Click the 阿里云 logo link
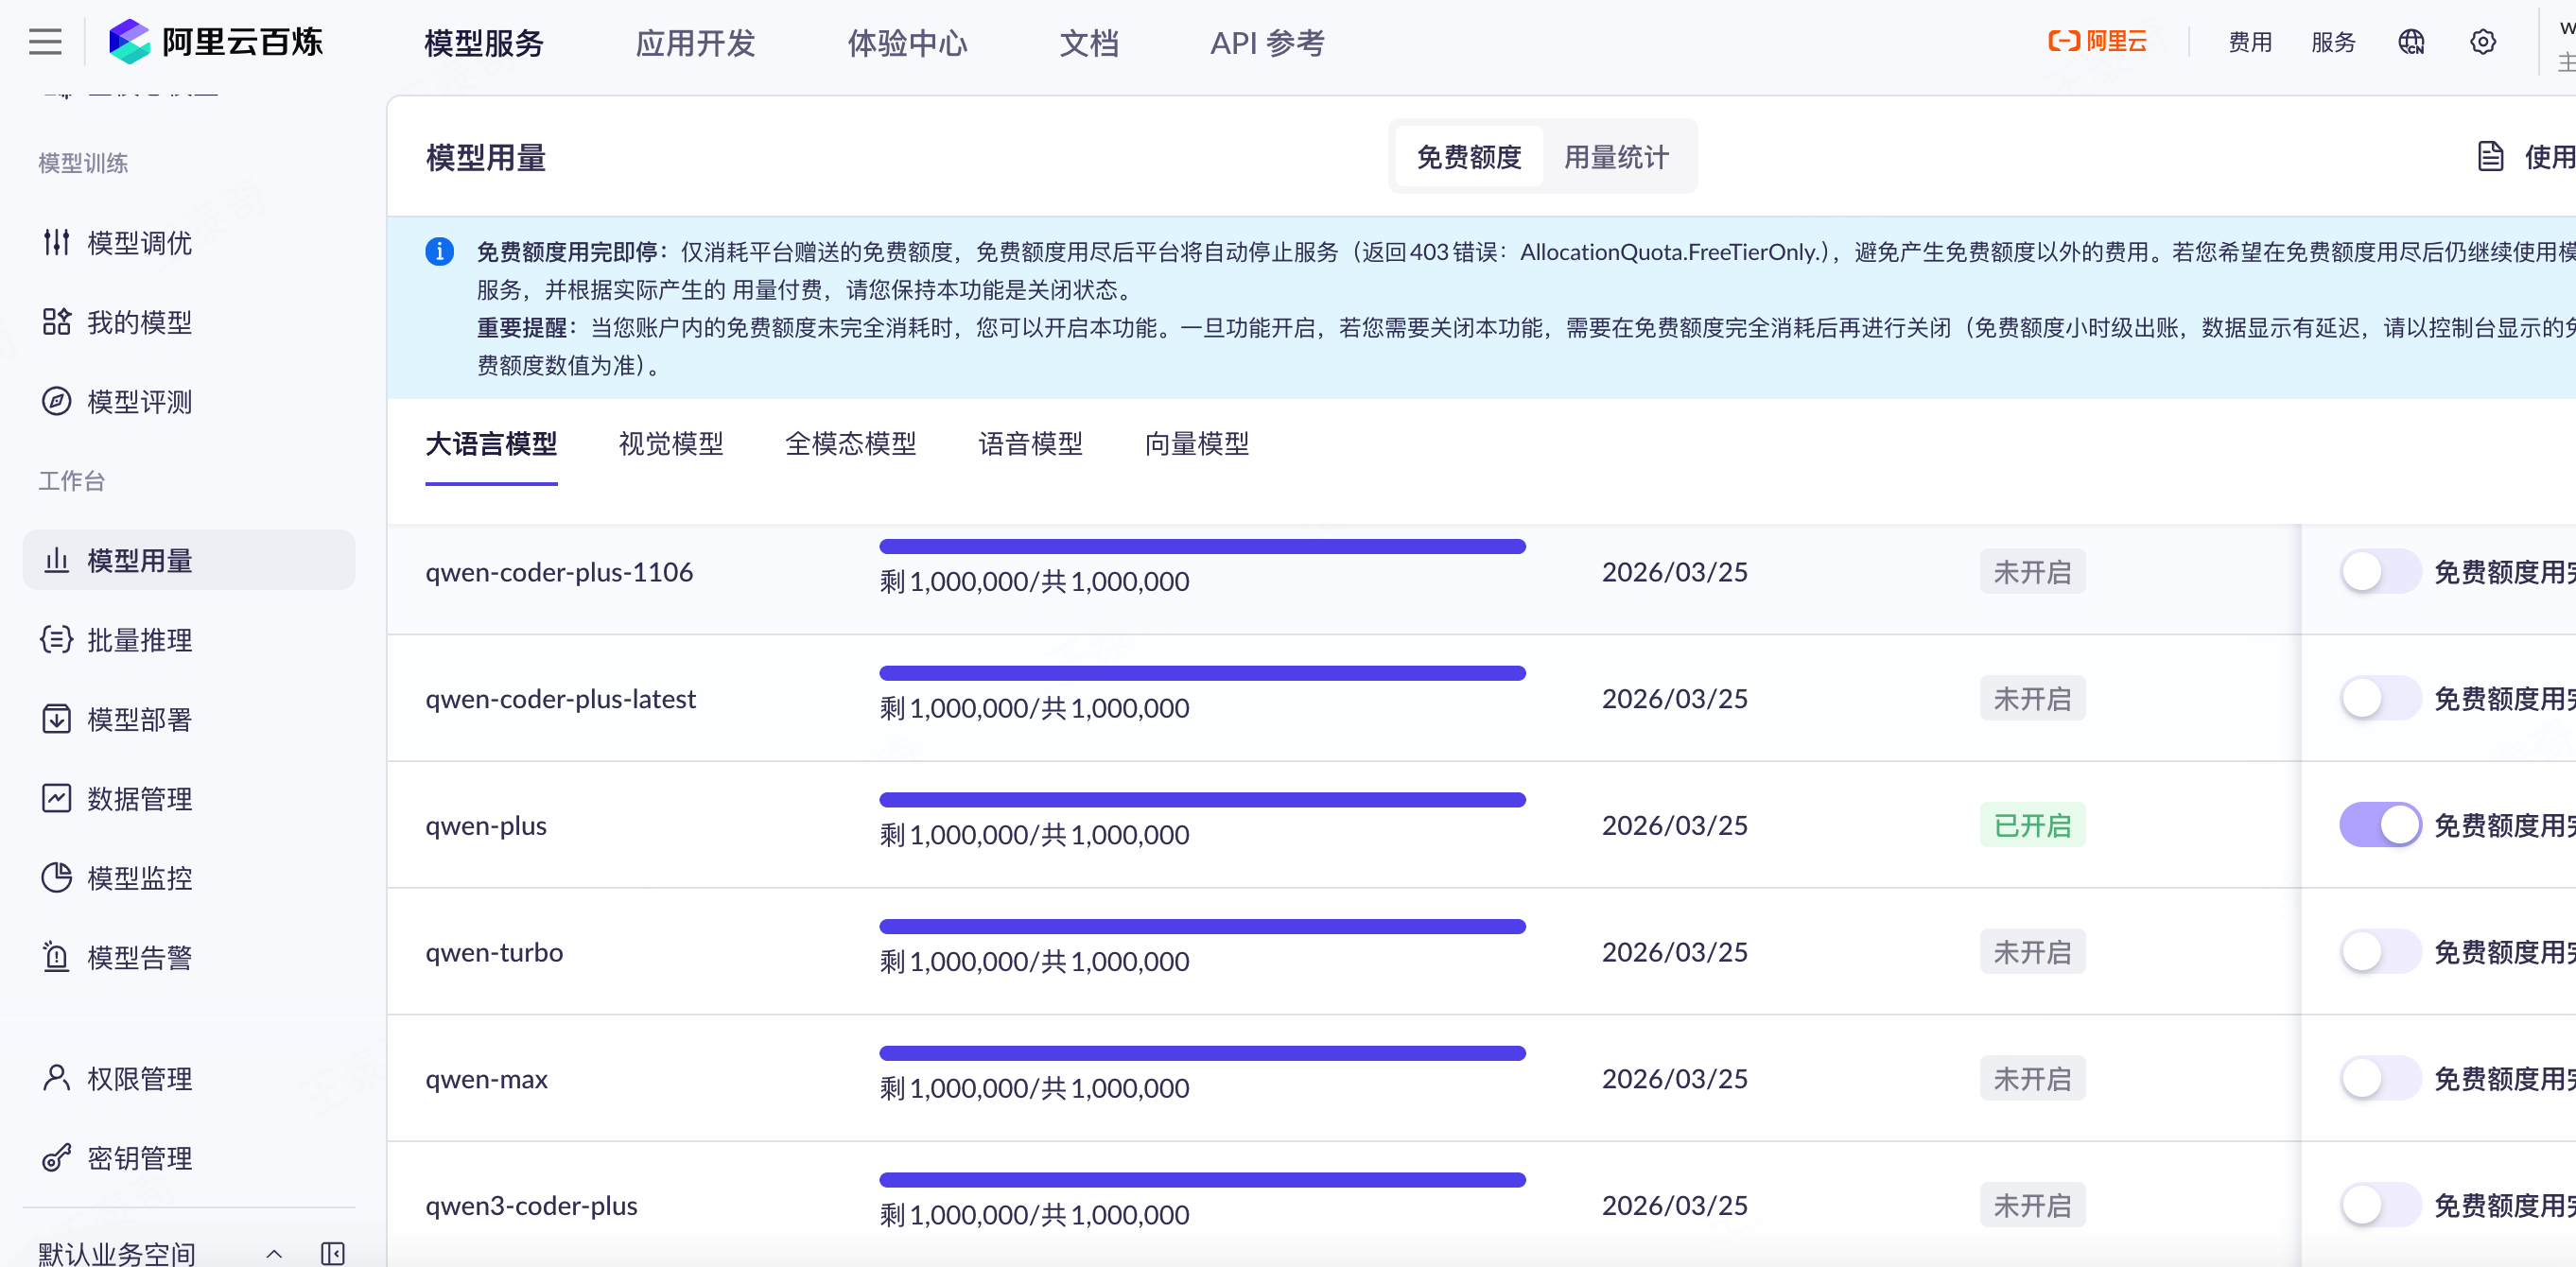This screenshot has width=2576, height=1267. [2098, 42]
